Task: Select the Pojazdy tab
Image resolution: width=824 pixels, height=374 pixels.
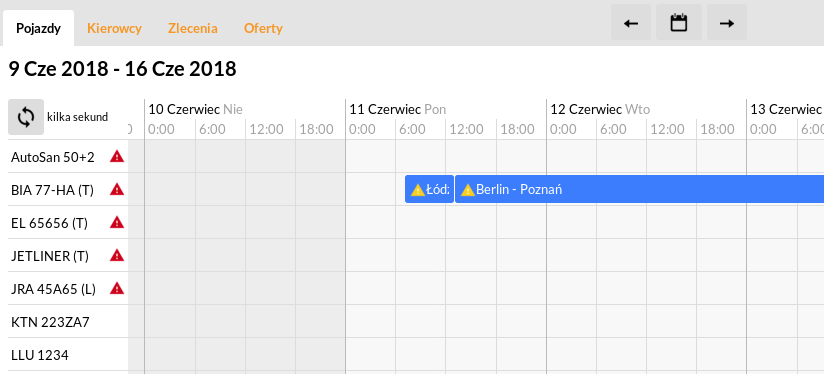Action: coord(38,28)
